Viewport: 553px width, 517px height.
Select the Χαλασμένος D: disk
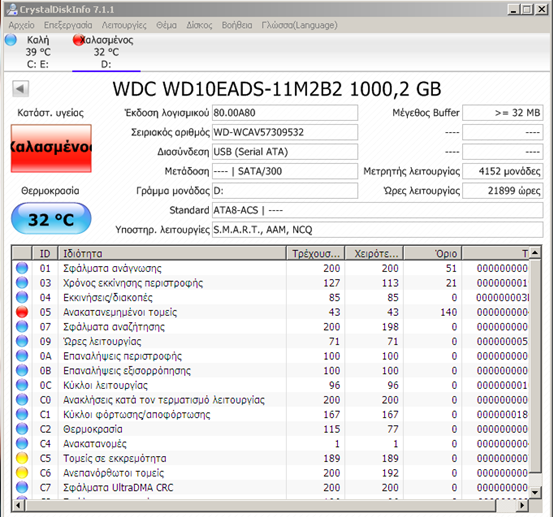(x=107, y=52)
